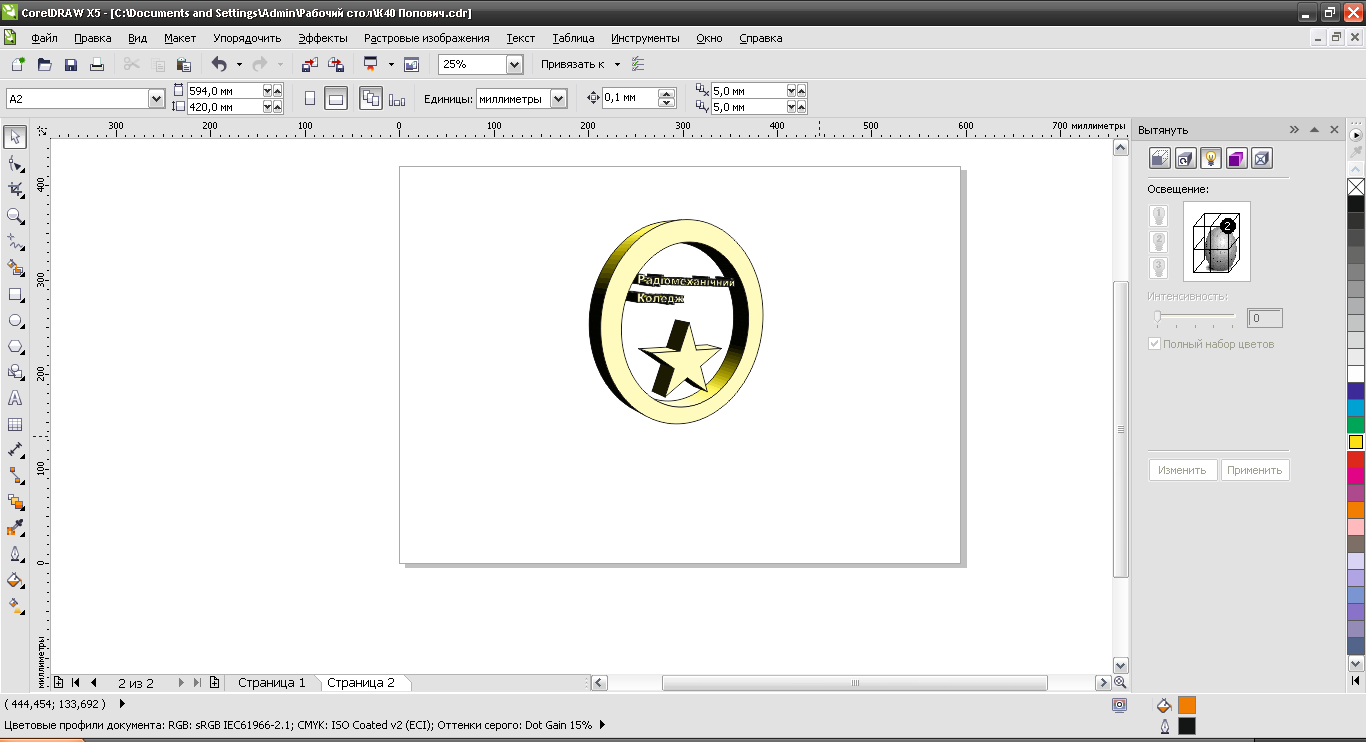
Task: Create a new document
Action: [18, 64]
